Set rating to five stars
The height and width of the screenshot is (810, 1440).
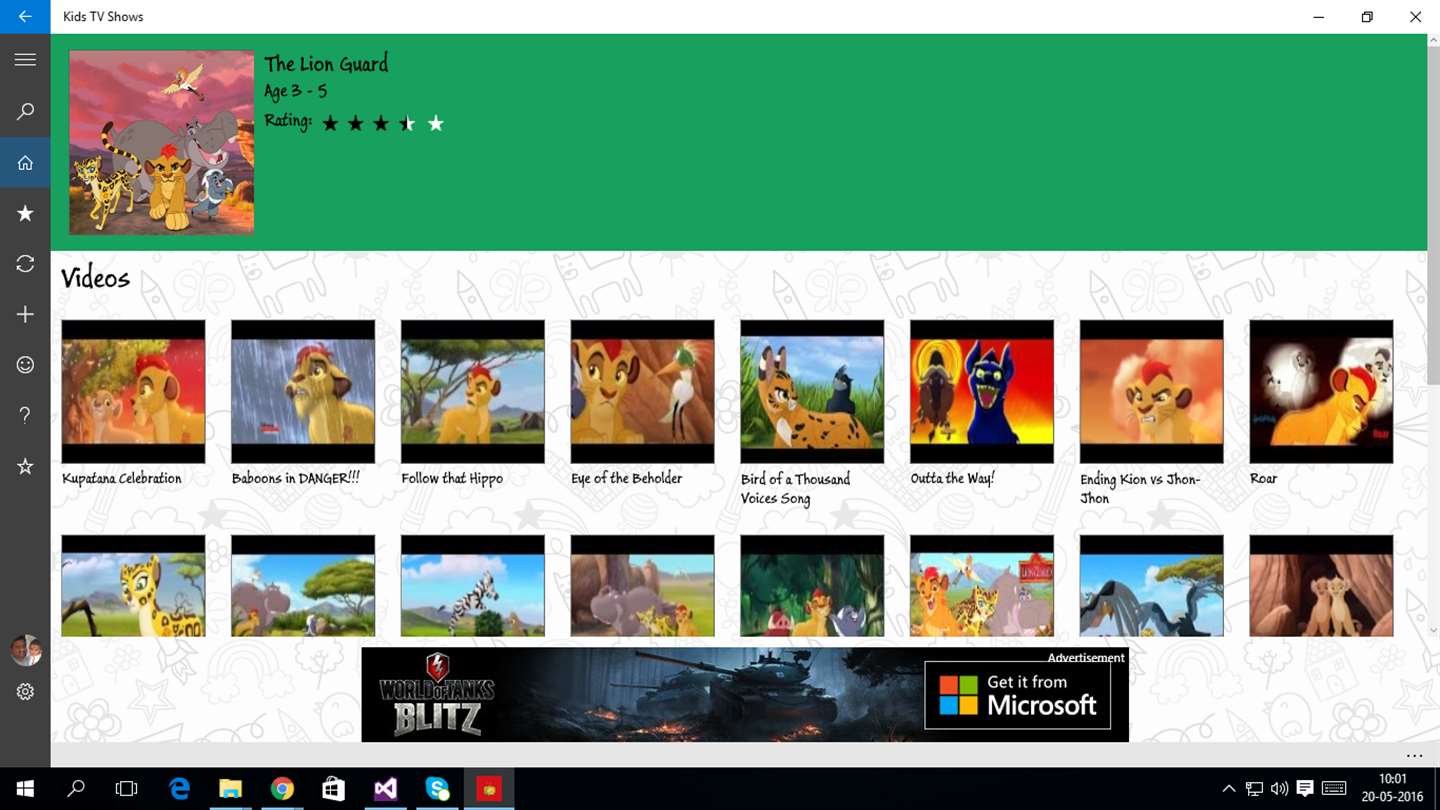pyautogui.click(x=435, y=123)
